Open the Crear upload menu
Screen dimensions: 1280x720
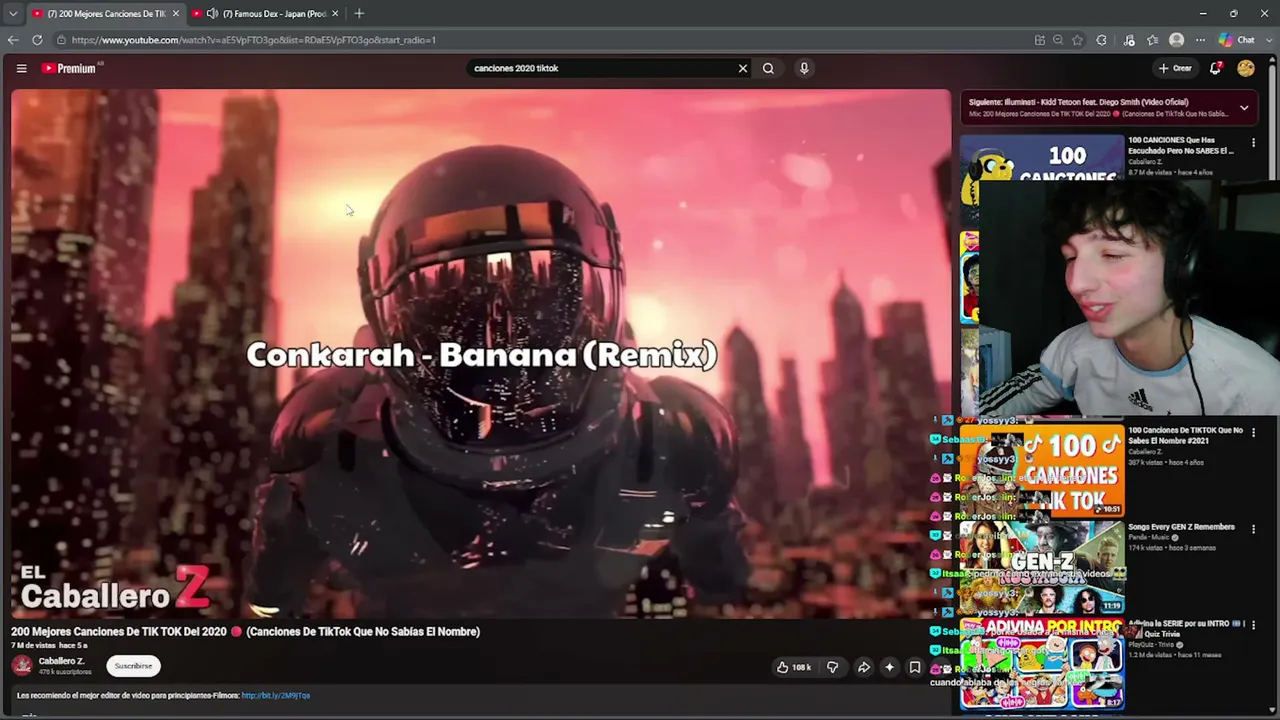1175,68
